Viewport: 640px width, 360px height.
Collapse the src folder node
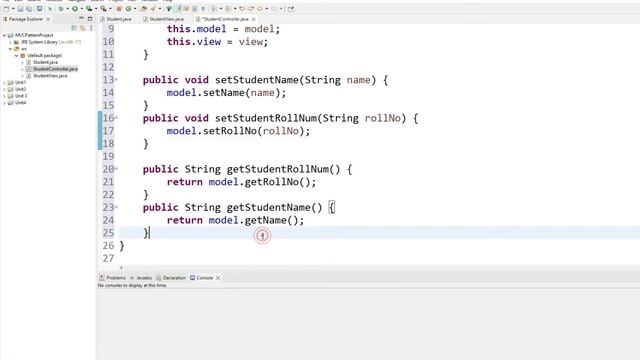pyautogui.click(x=10, y=49)
